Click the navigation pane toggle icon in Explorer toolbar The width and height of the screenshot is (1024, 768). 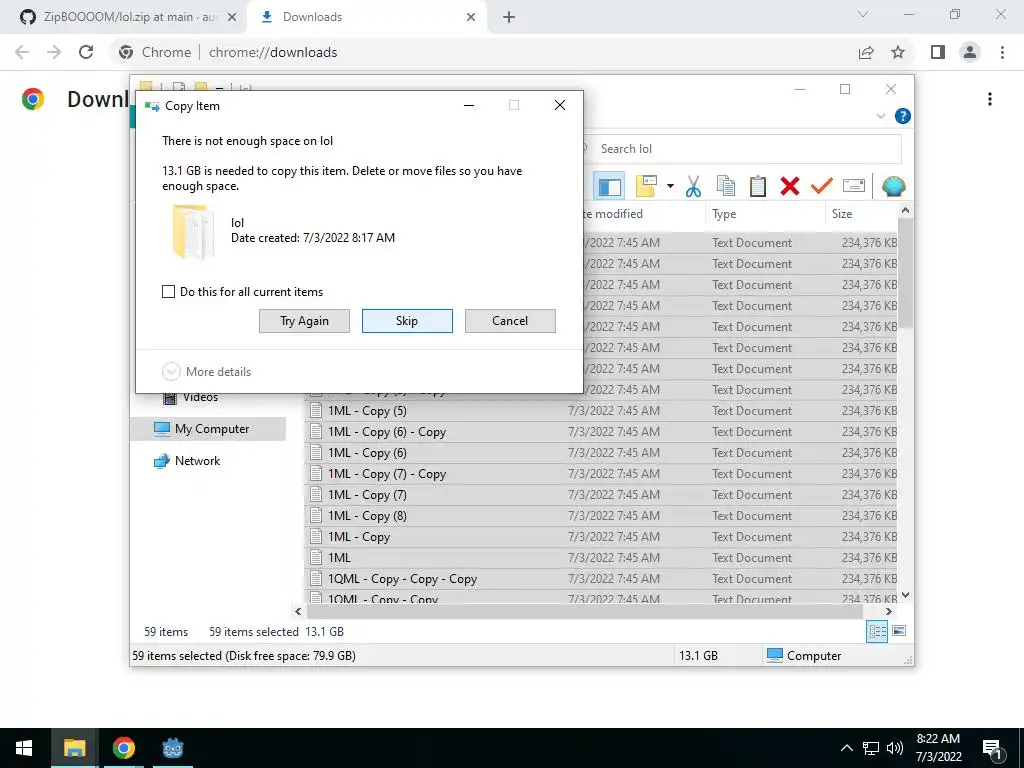pos(609,186)
